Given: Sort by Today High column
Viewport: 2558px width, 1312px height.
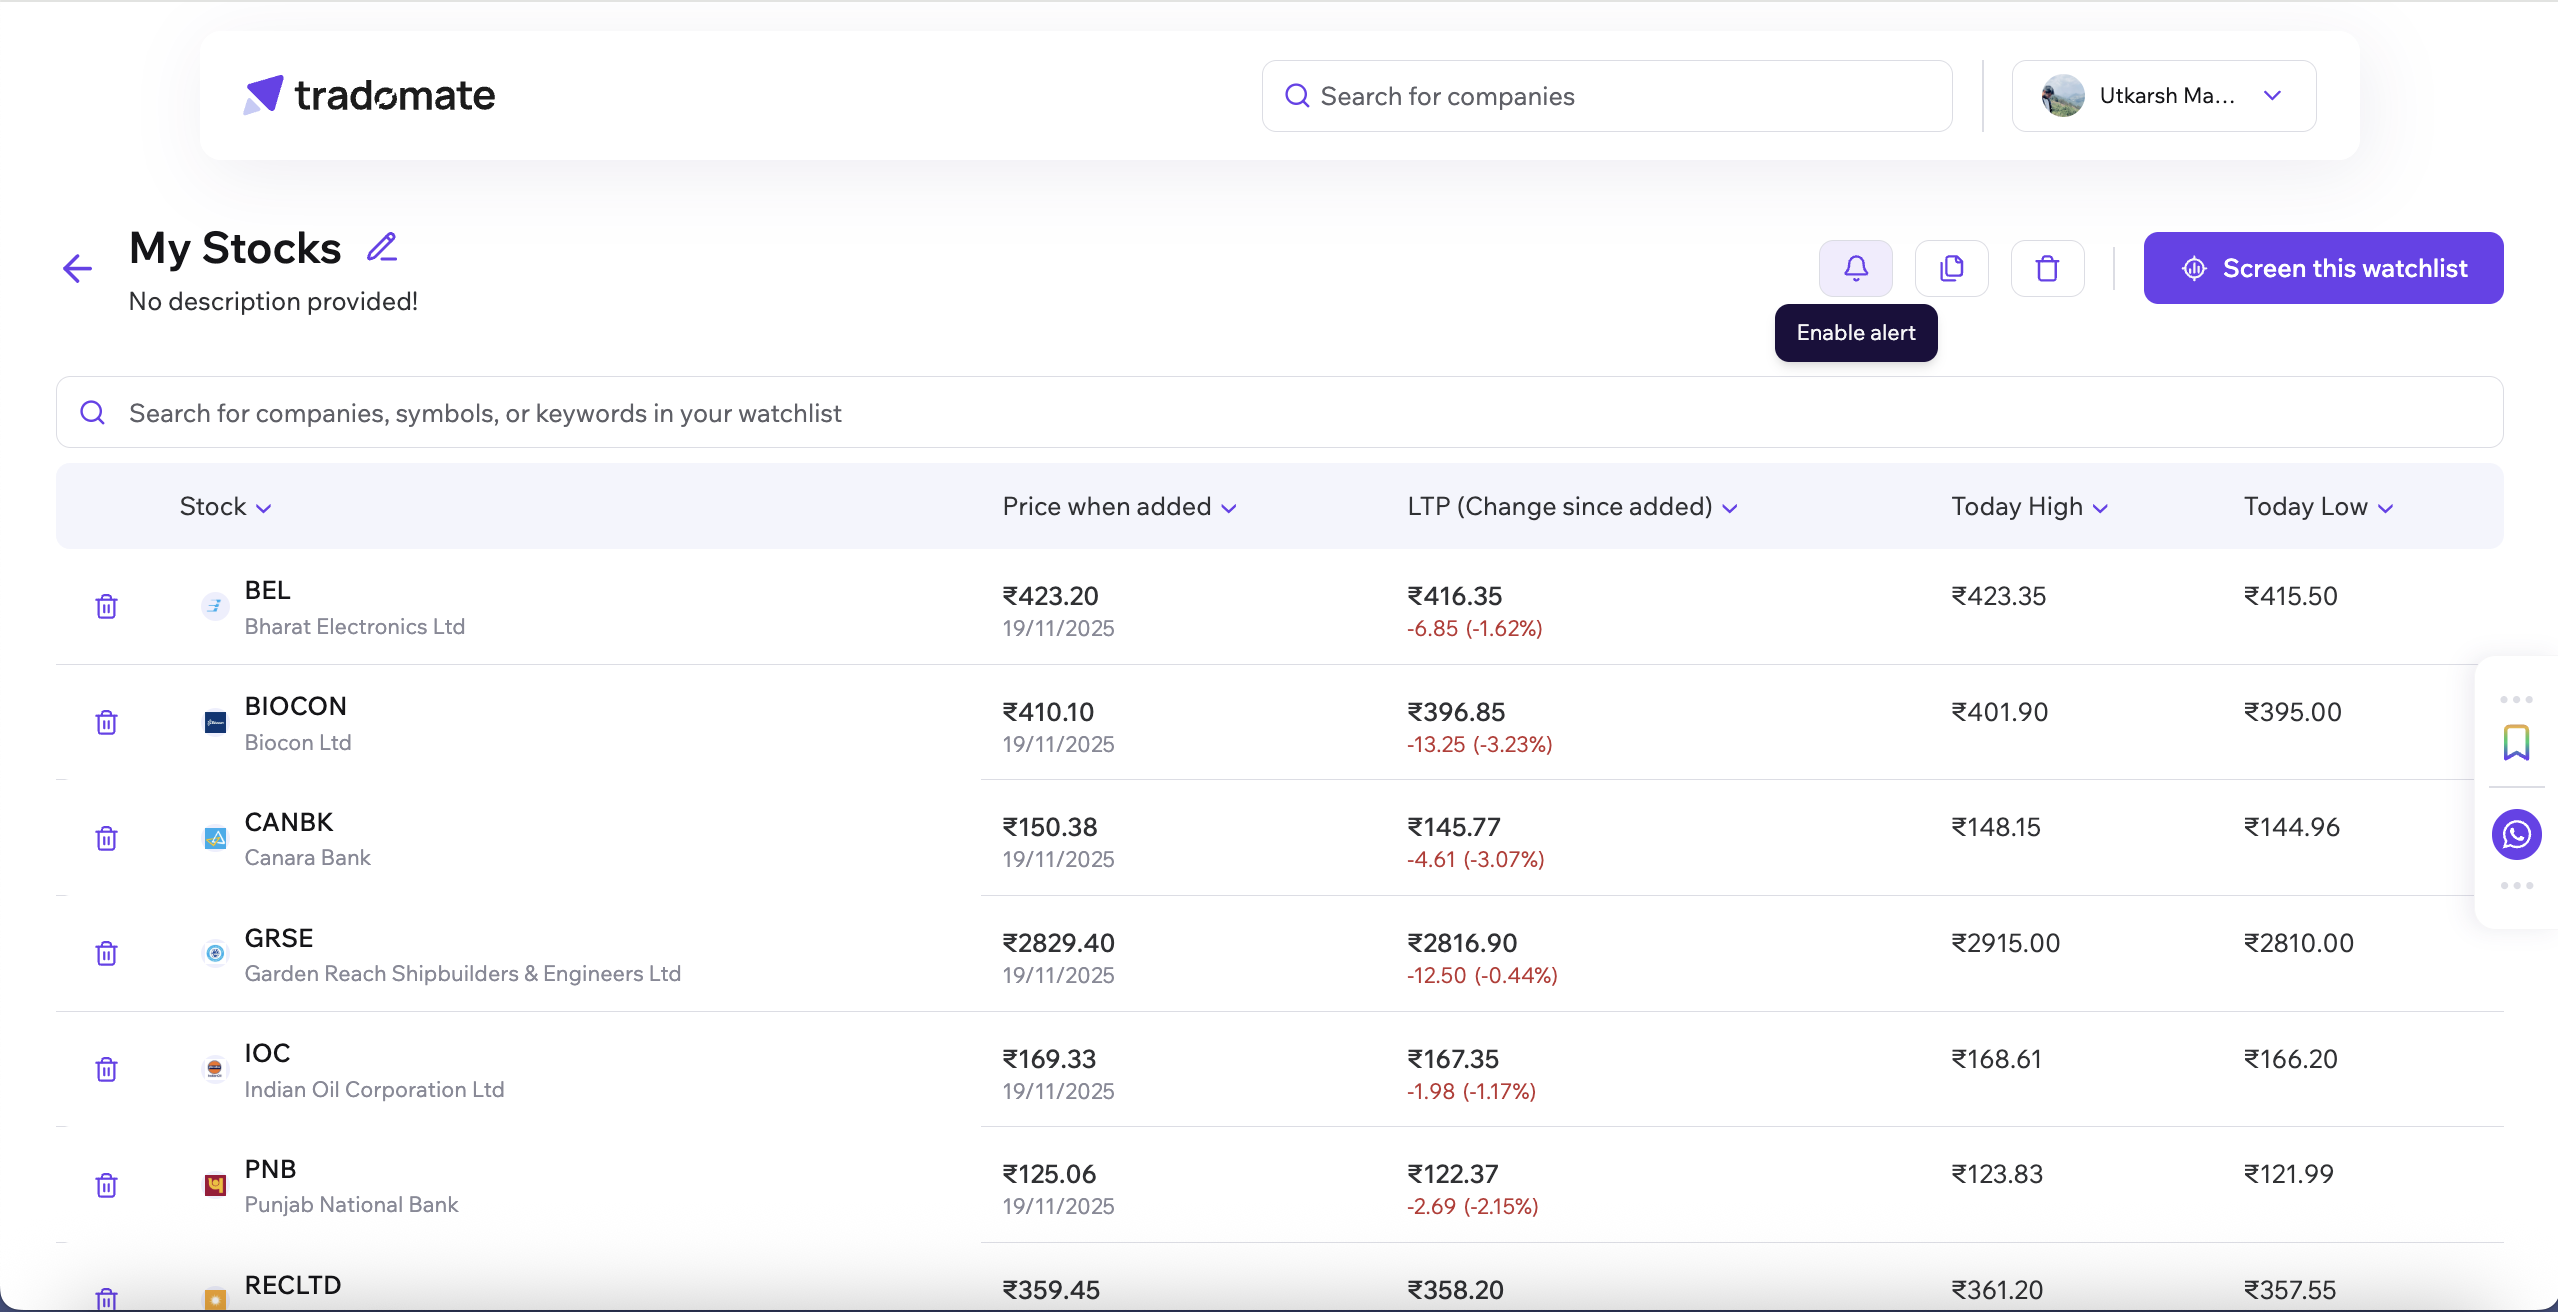Looking at the screenshot, I should tap(2029, 507).
